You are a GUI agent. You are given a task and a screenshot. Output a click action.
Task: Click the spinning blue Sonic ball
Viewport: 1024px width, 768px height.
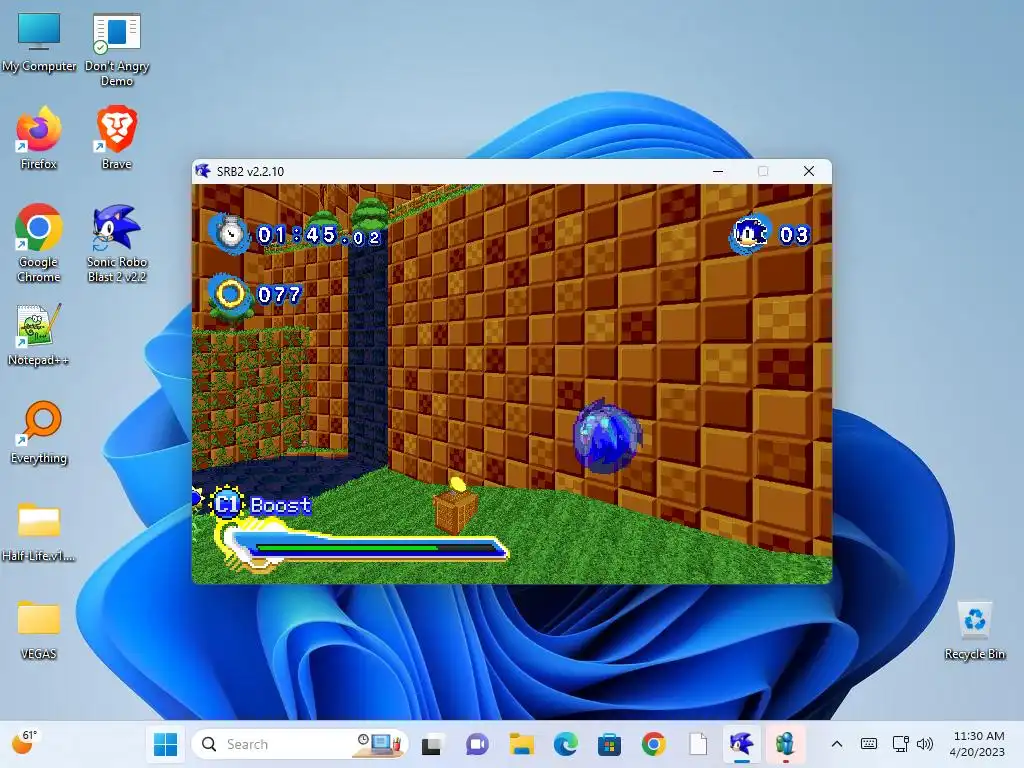pyautogui.click(x=607, y=436)
